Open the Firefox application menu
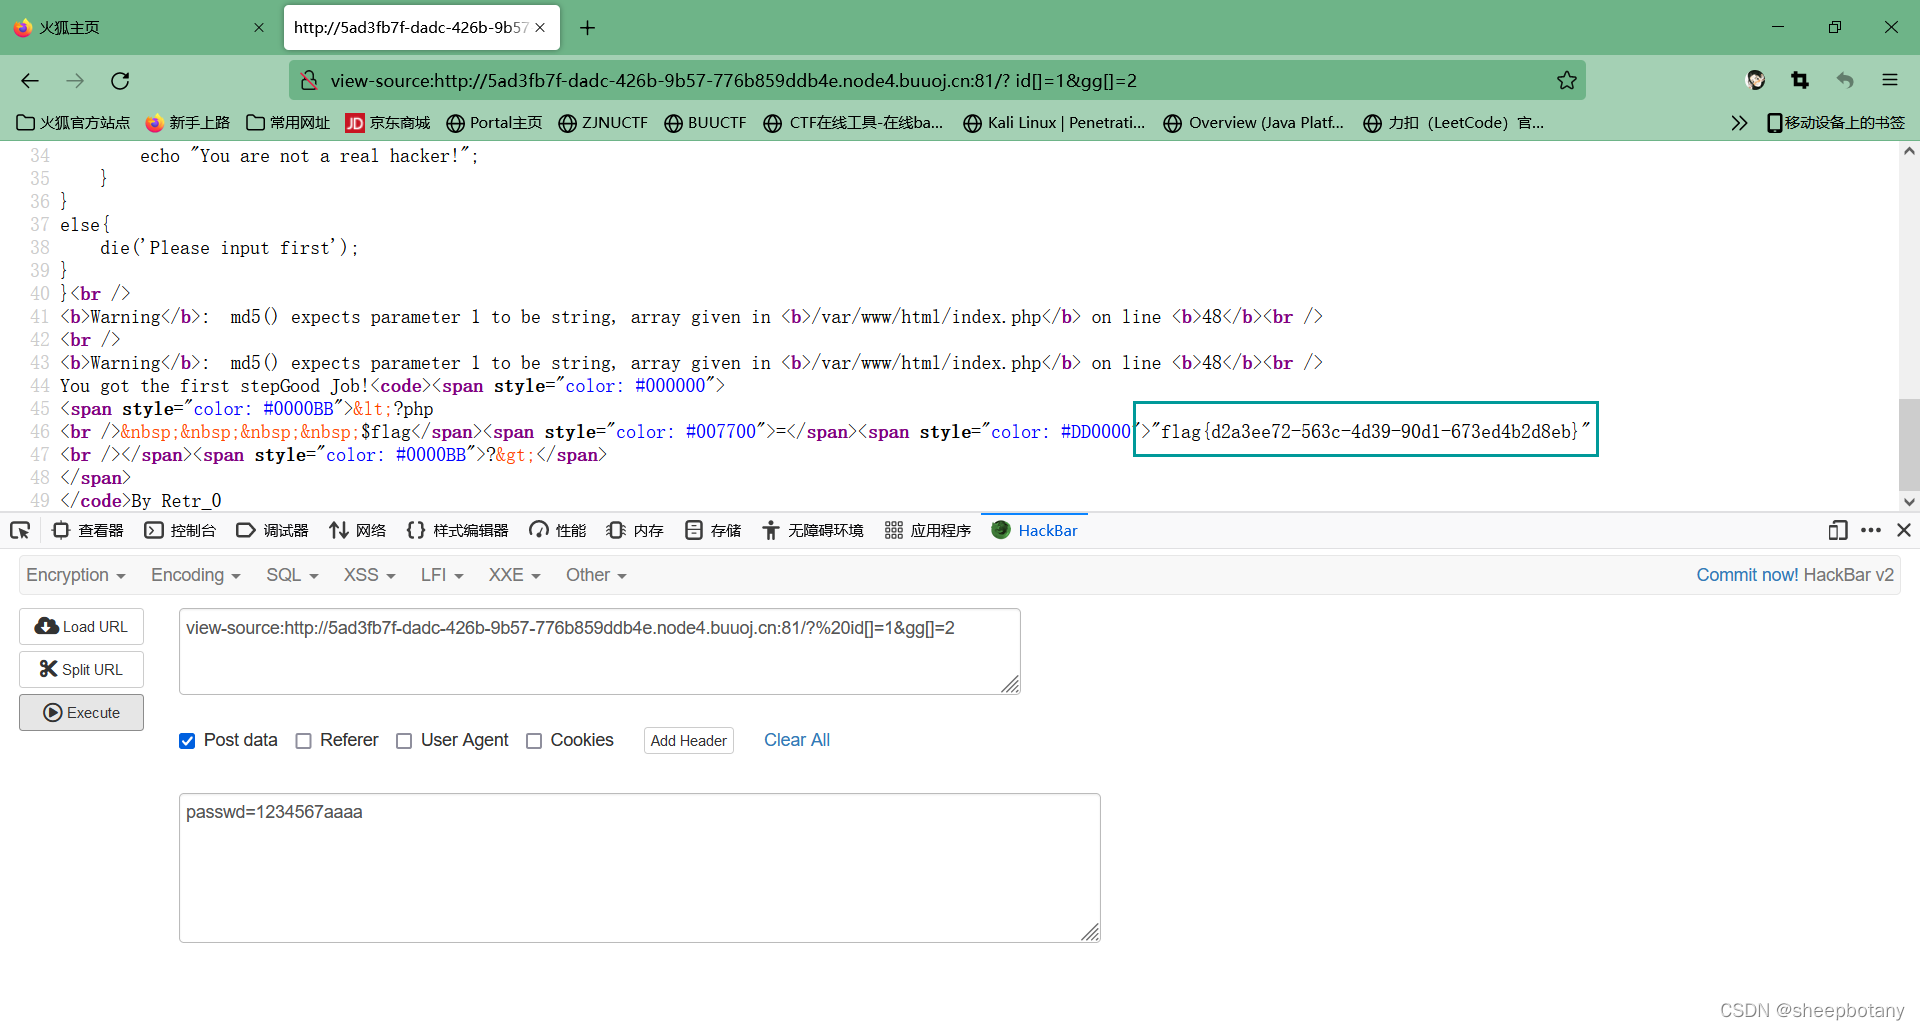Image resolution: width=1920 pixels, height=1030 pixels. click(1890, 81)
